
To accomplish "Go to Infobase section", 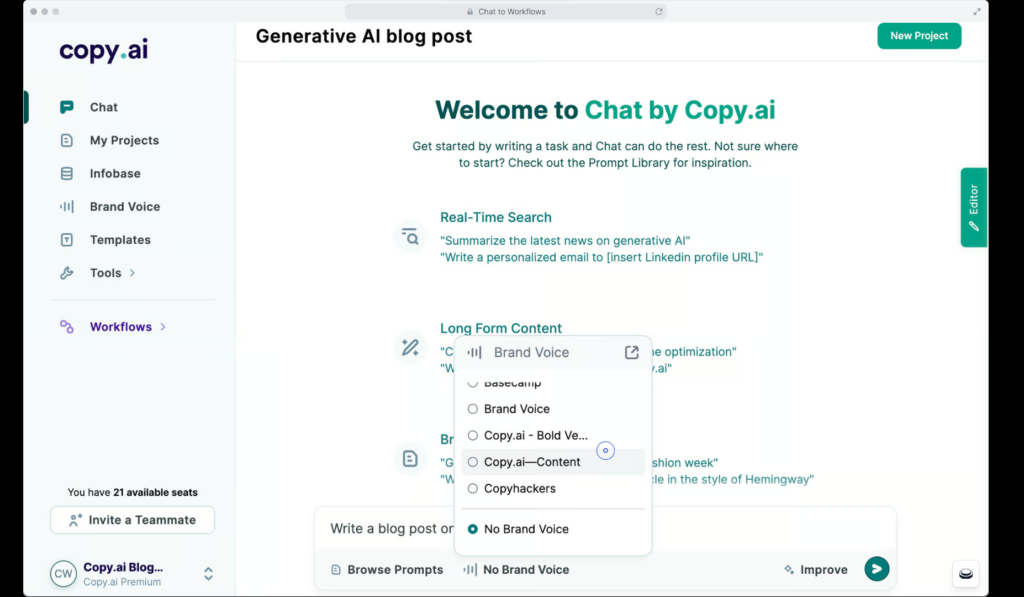I will click(x=115, y=174).
